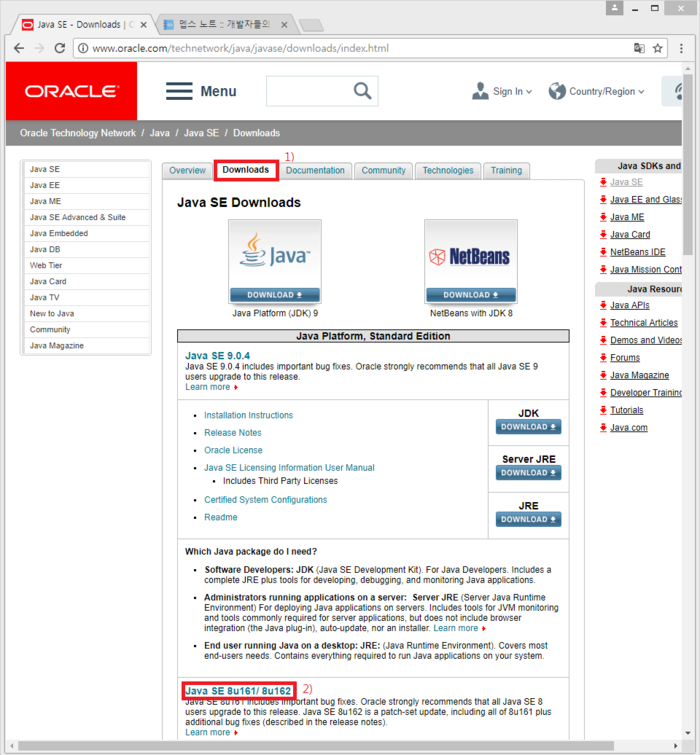Open the Documentation tab
The image size is (700, 755).
315,170
